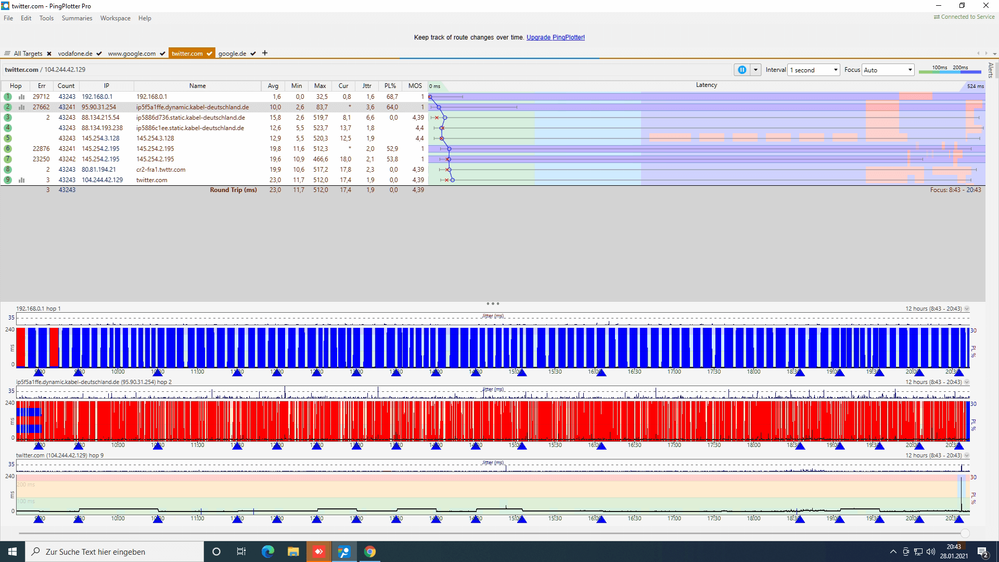Click the Upgrade PingPlotter! link
This screenshot has width=999, height=562.
click(x=556, y=38)
